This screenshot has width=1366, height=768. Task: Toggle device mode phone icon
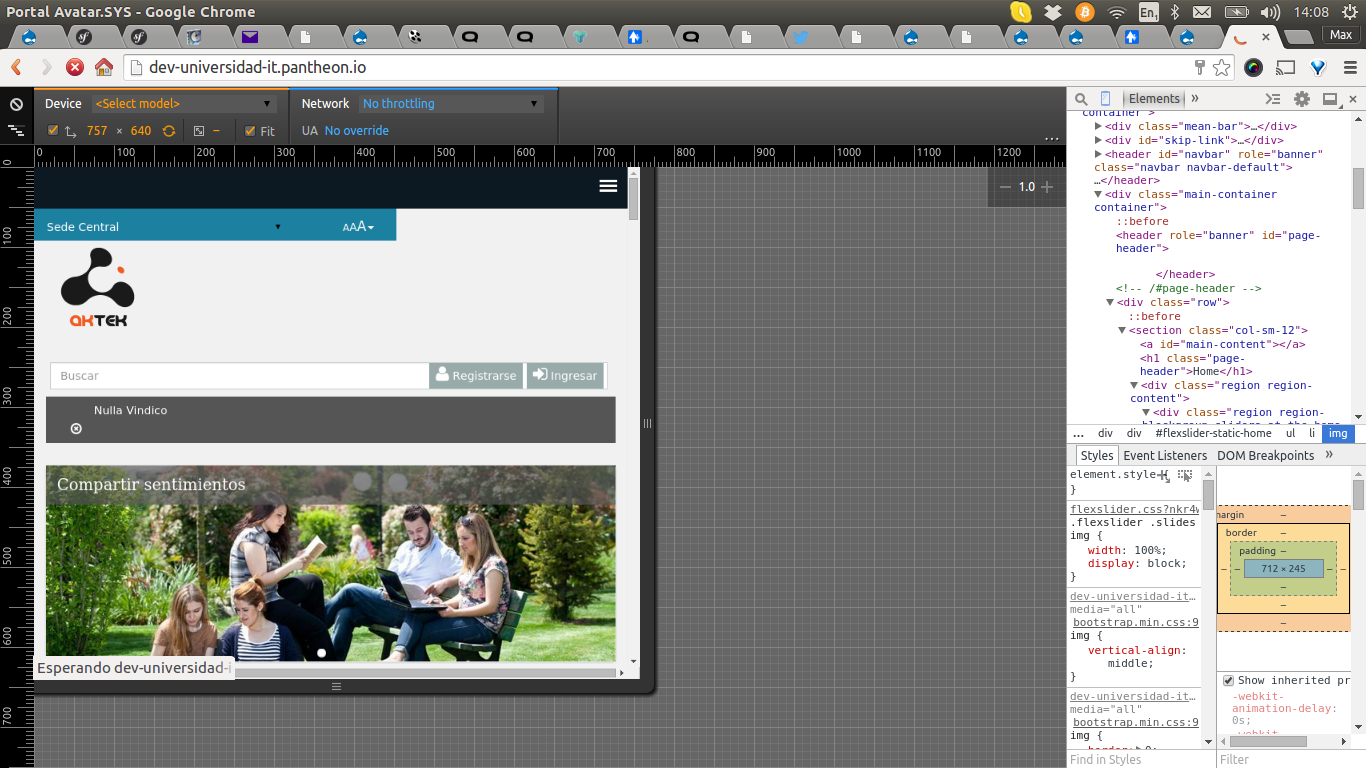1105,99
